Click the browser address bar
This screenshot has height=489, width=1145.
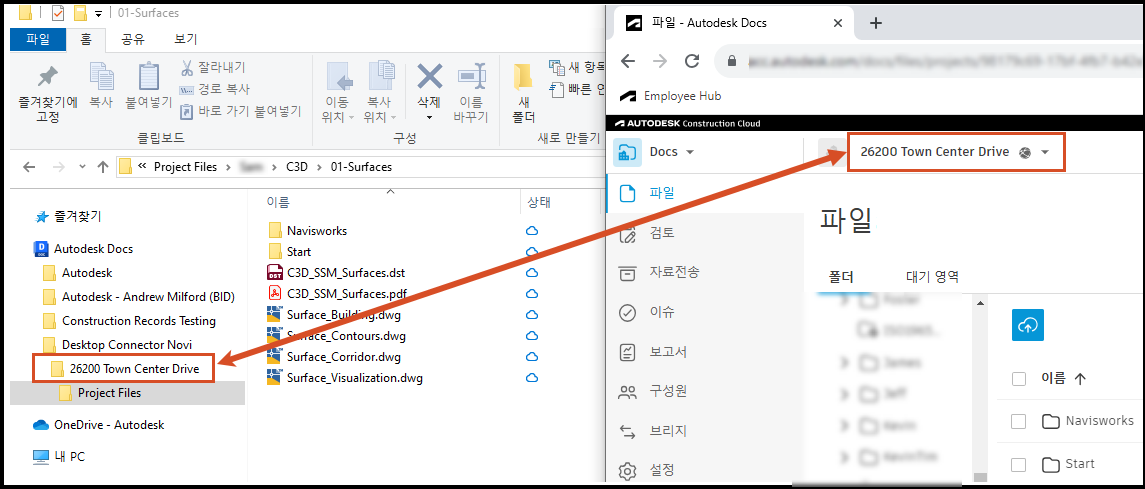931,61
